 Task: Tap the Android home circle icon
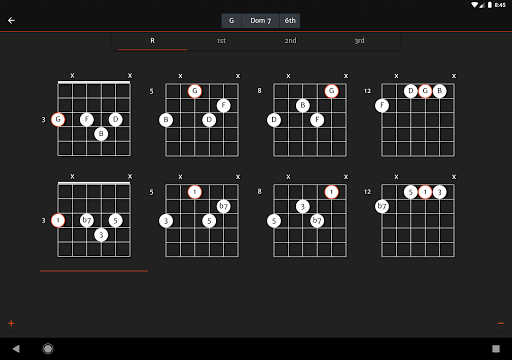point(48,349)
